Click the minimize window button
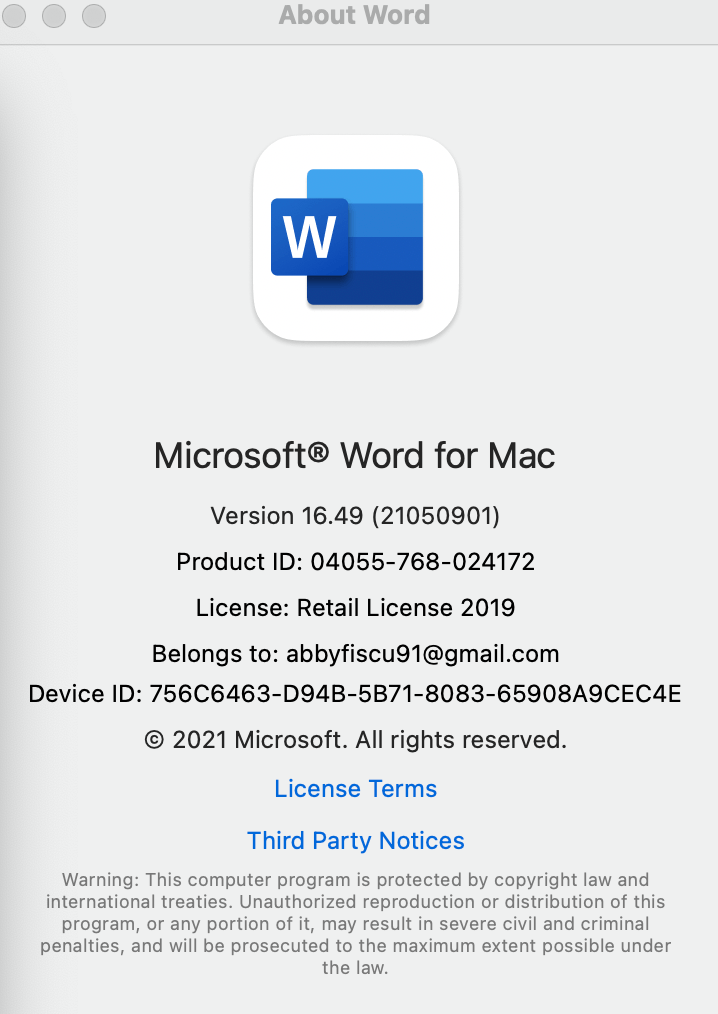This screenshot has height=1014, width=718. point(54,16)
